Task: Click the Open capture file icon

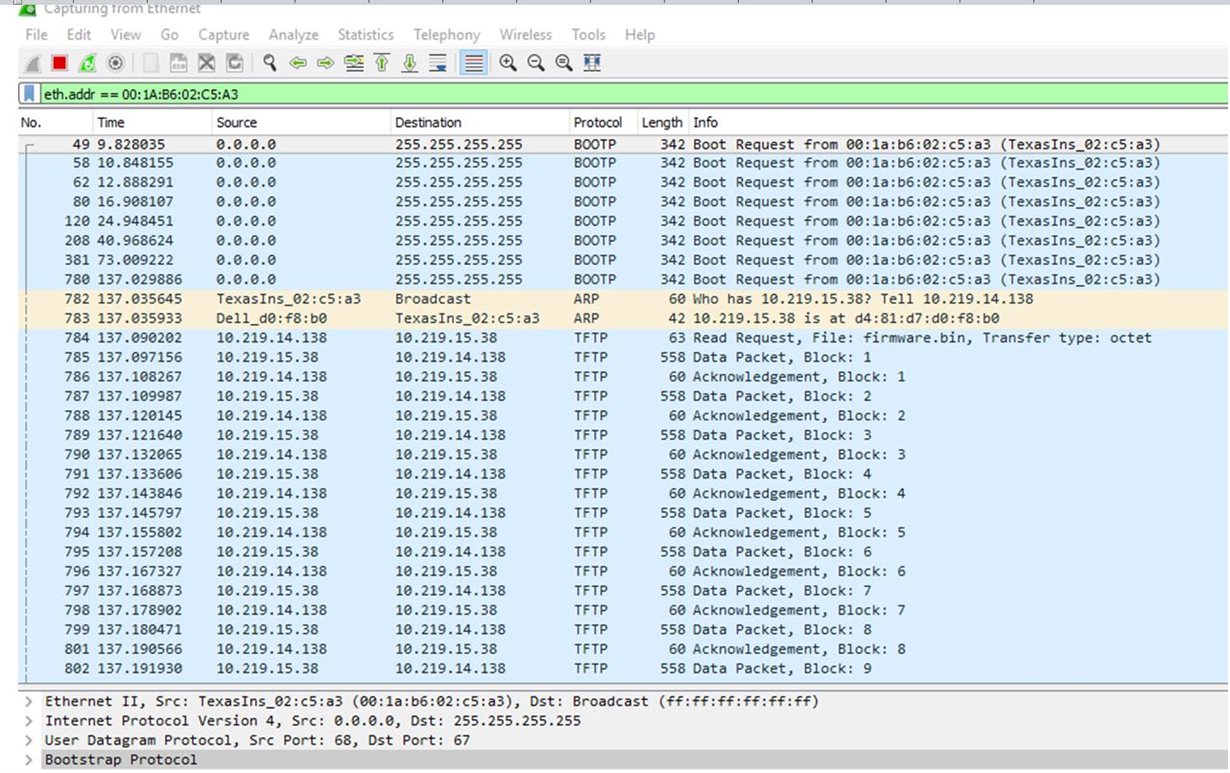Action: point(151,63)
